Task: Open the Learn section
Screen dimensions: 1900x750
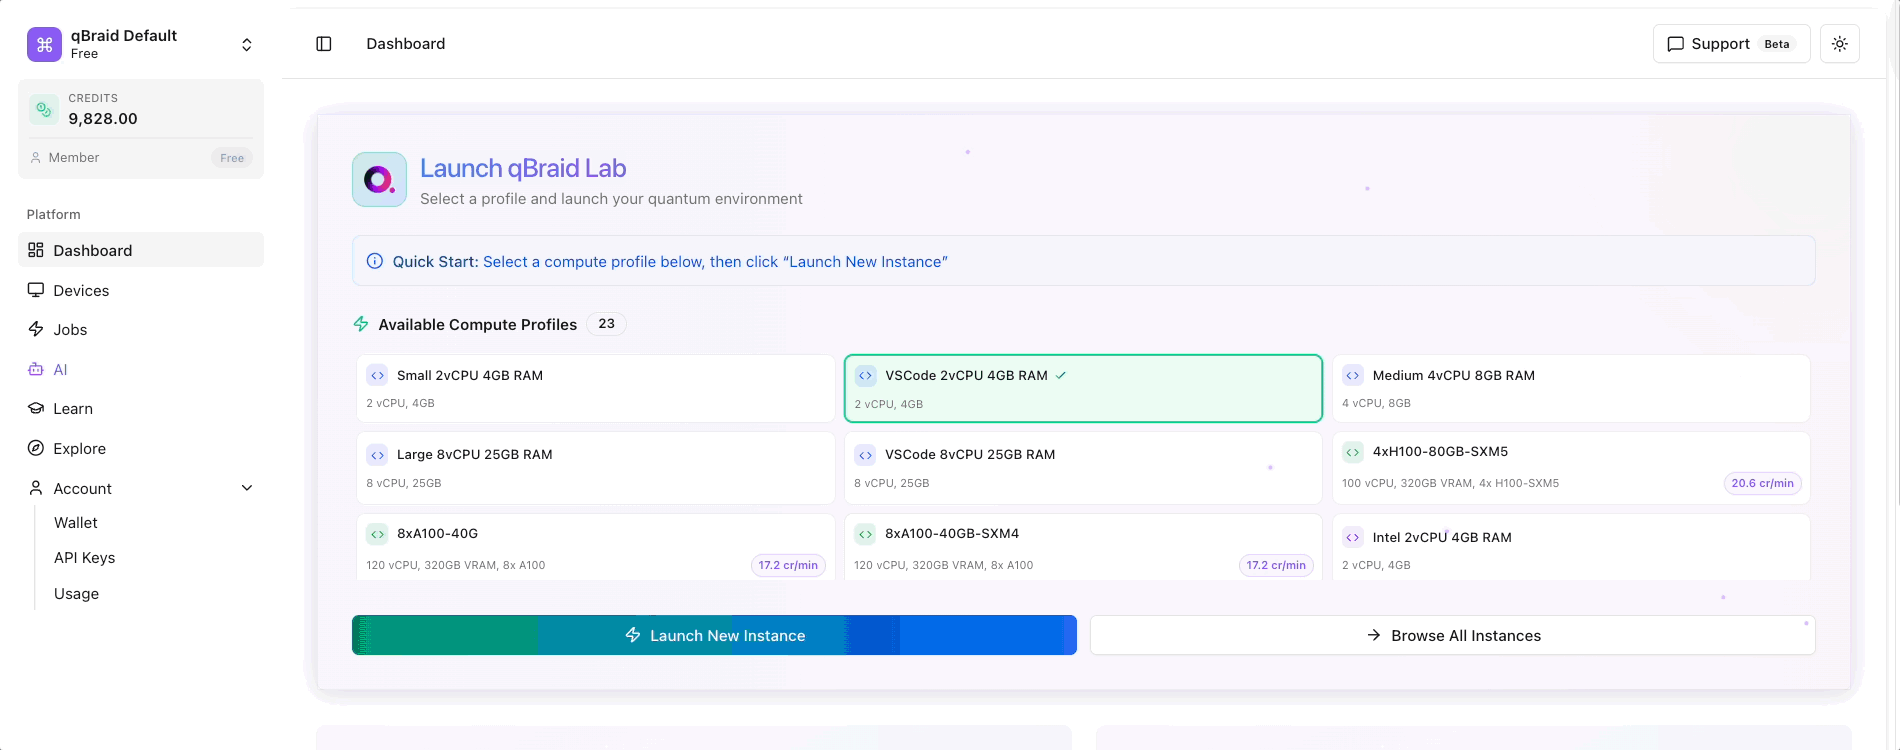Action: click(141, 408)
